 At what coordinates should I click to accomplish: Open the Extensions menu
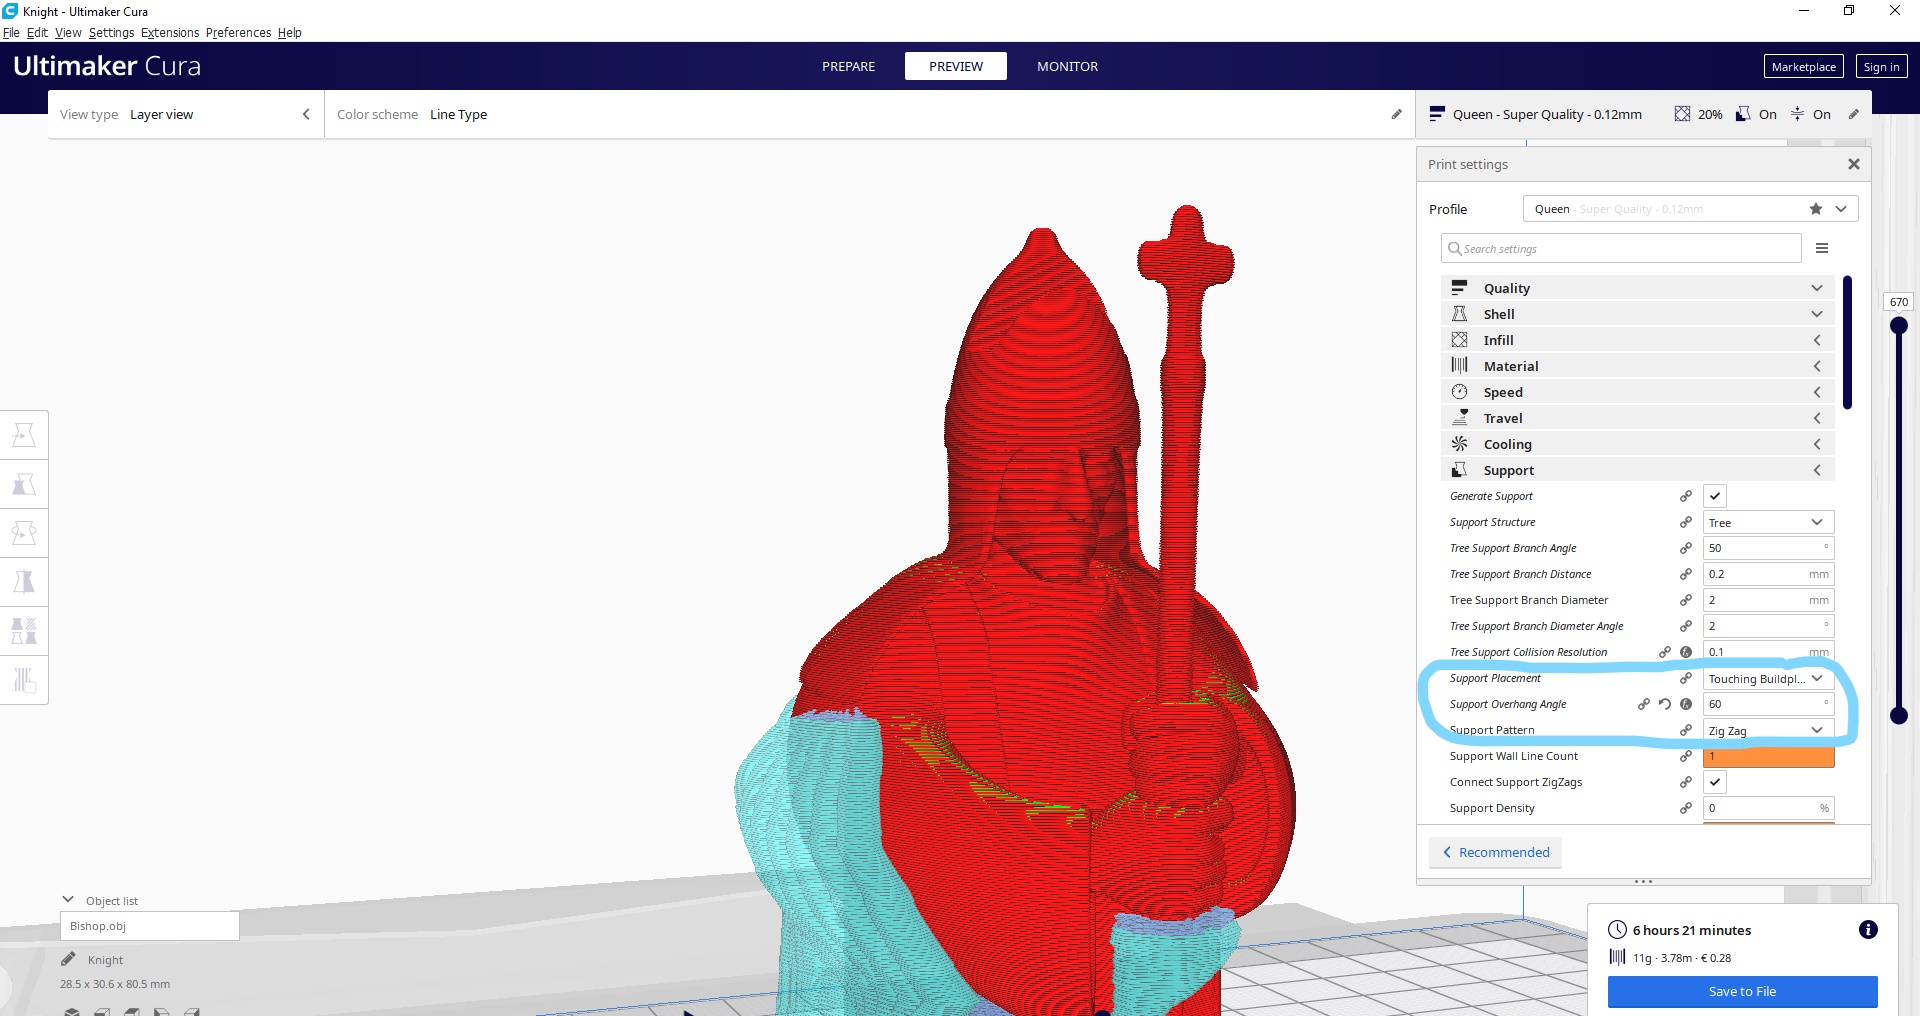click(169, 32)
